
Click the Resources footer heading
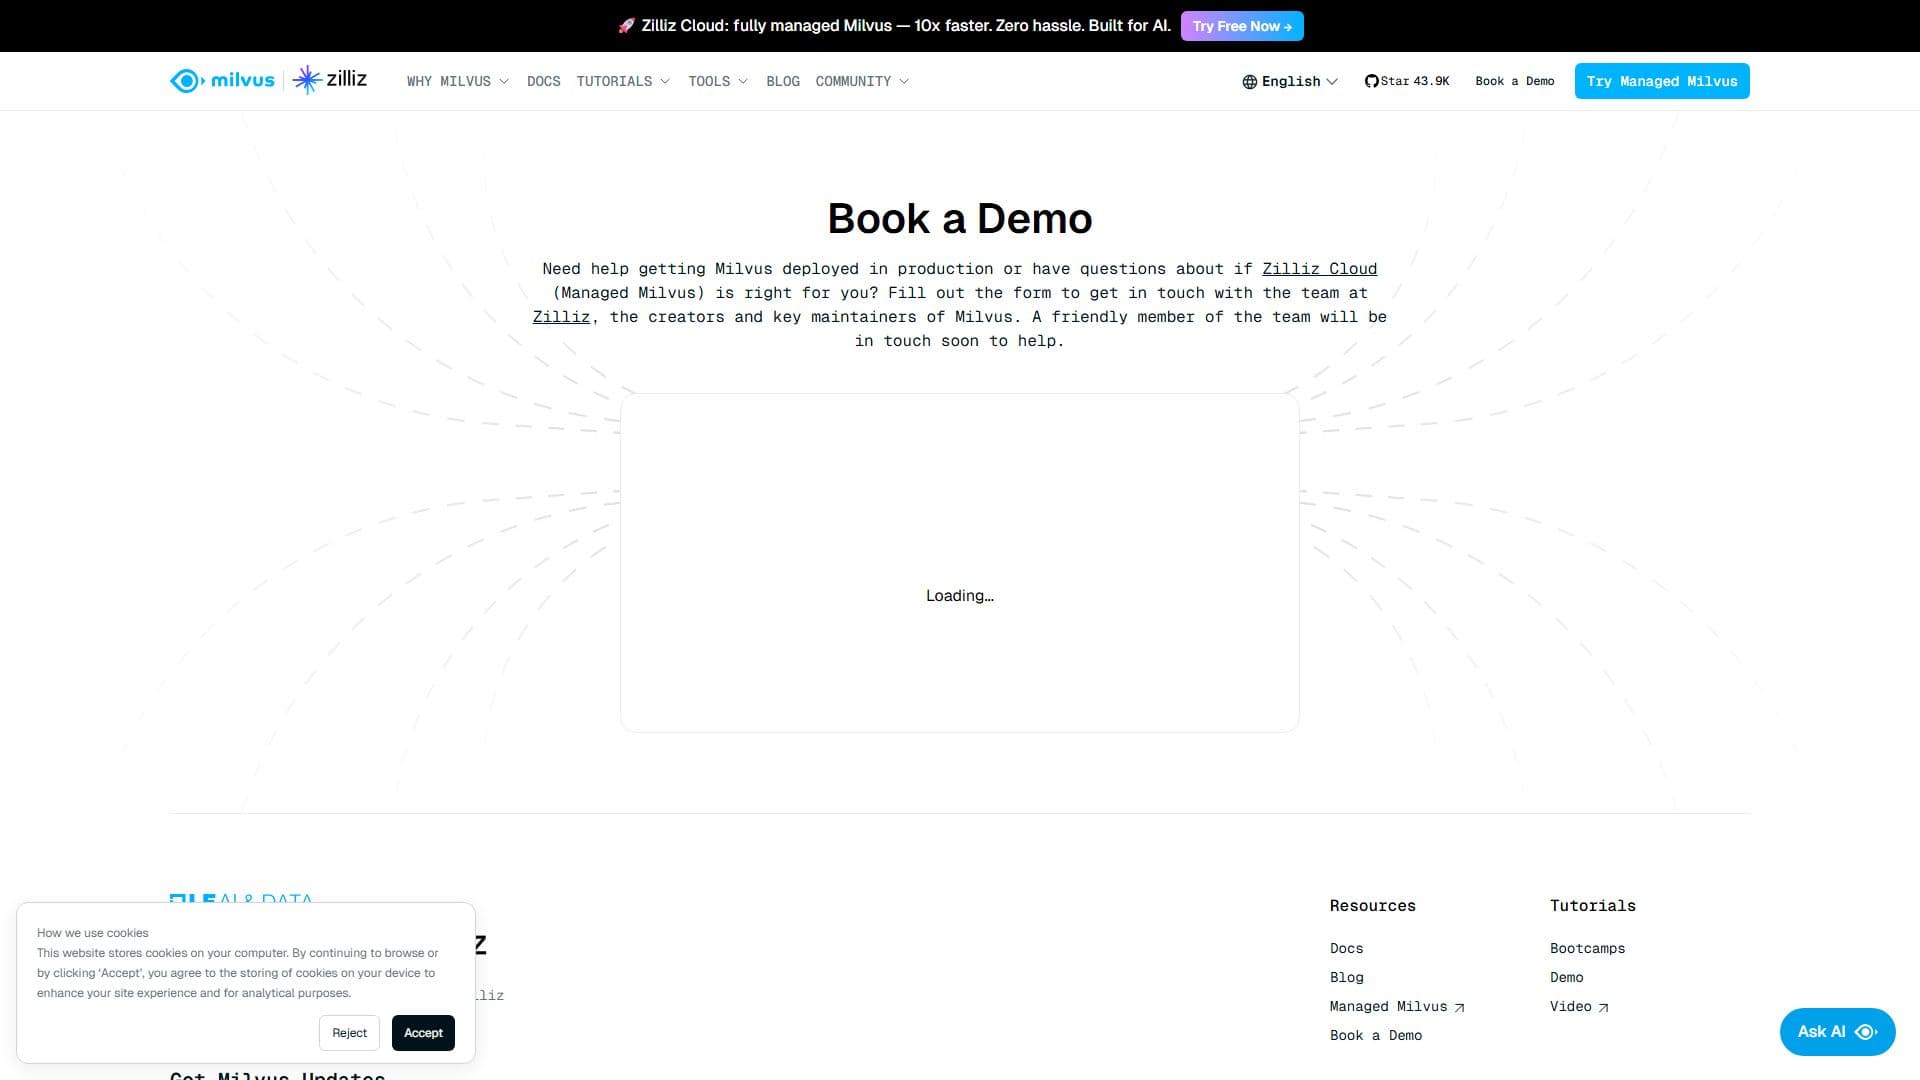coord(1372,905)
